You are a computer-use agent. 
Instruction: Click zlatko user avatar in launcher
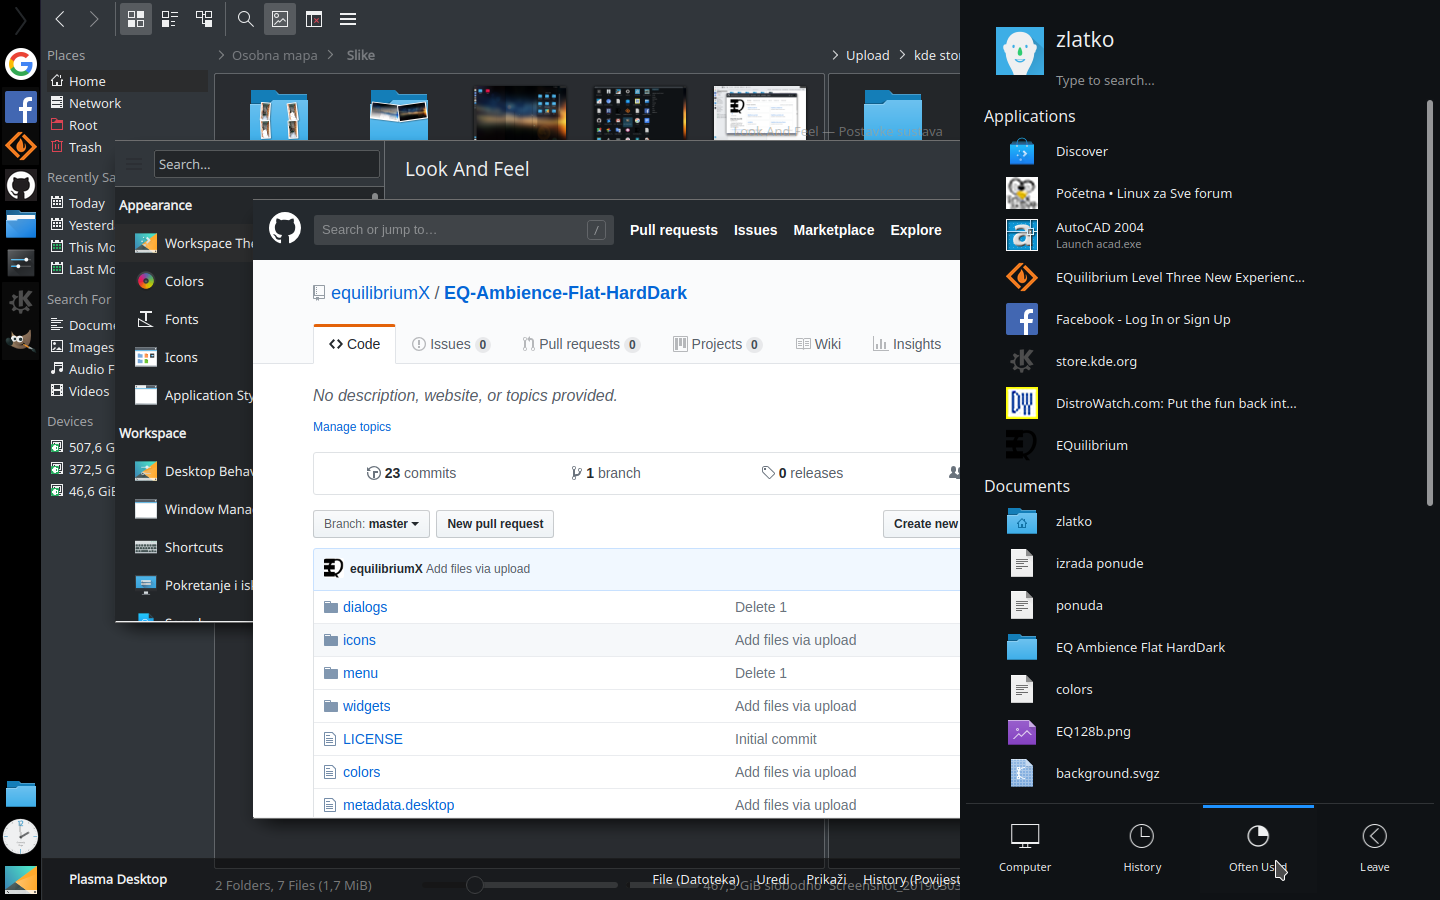[1020, 51]
